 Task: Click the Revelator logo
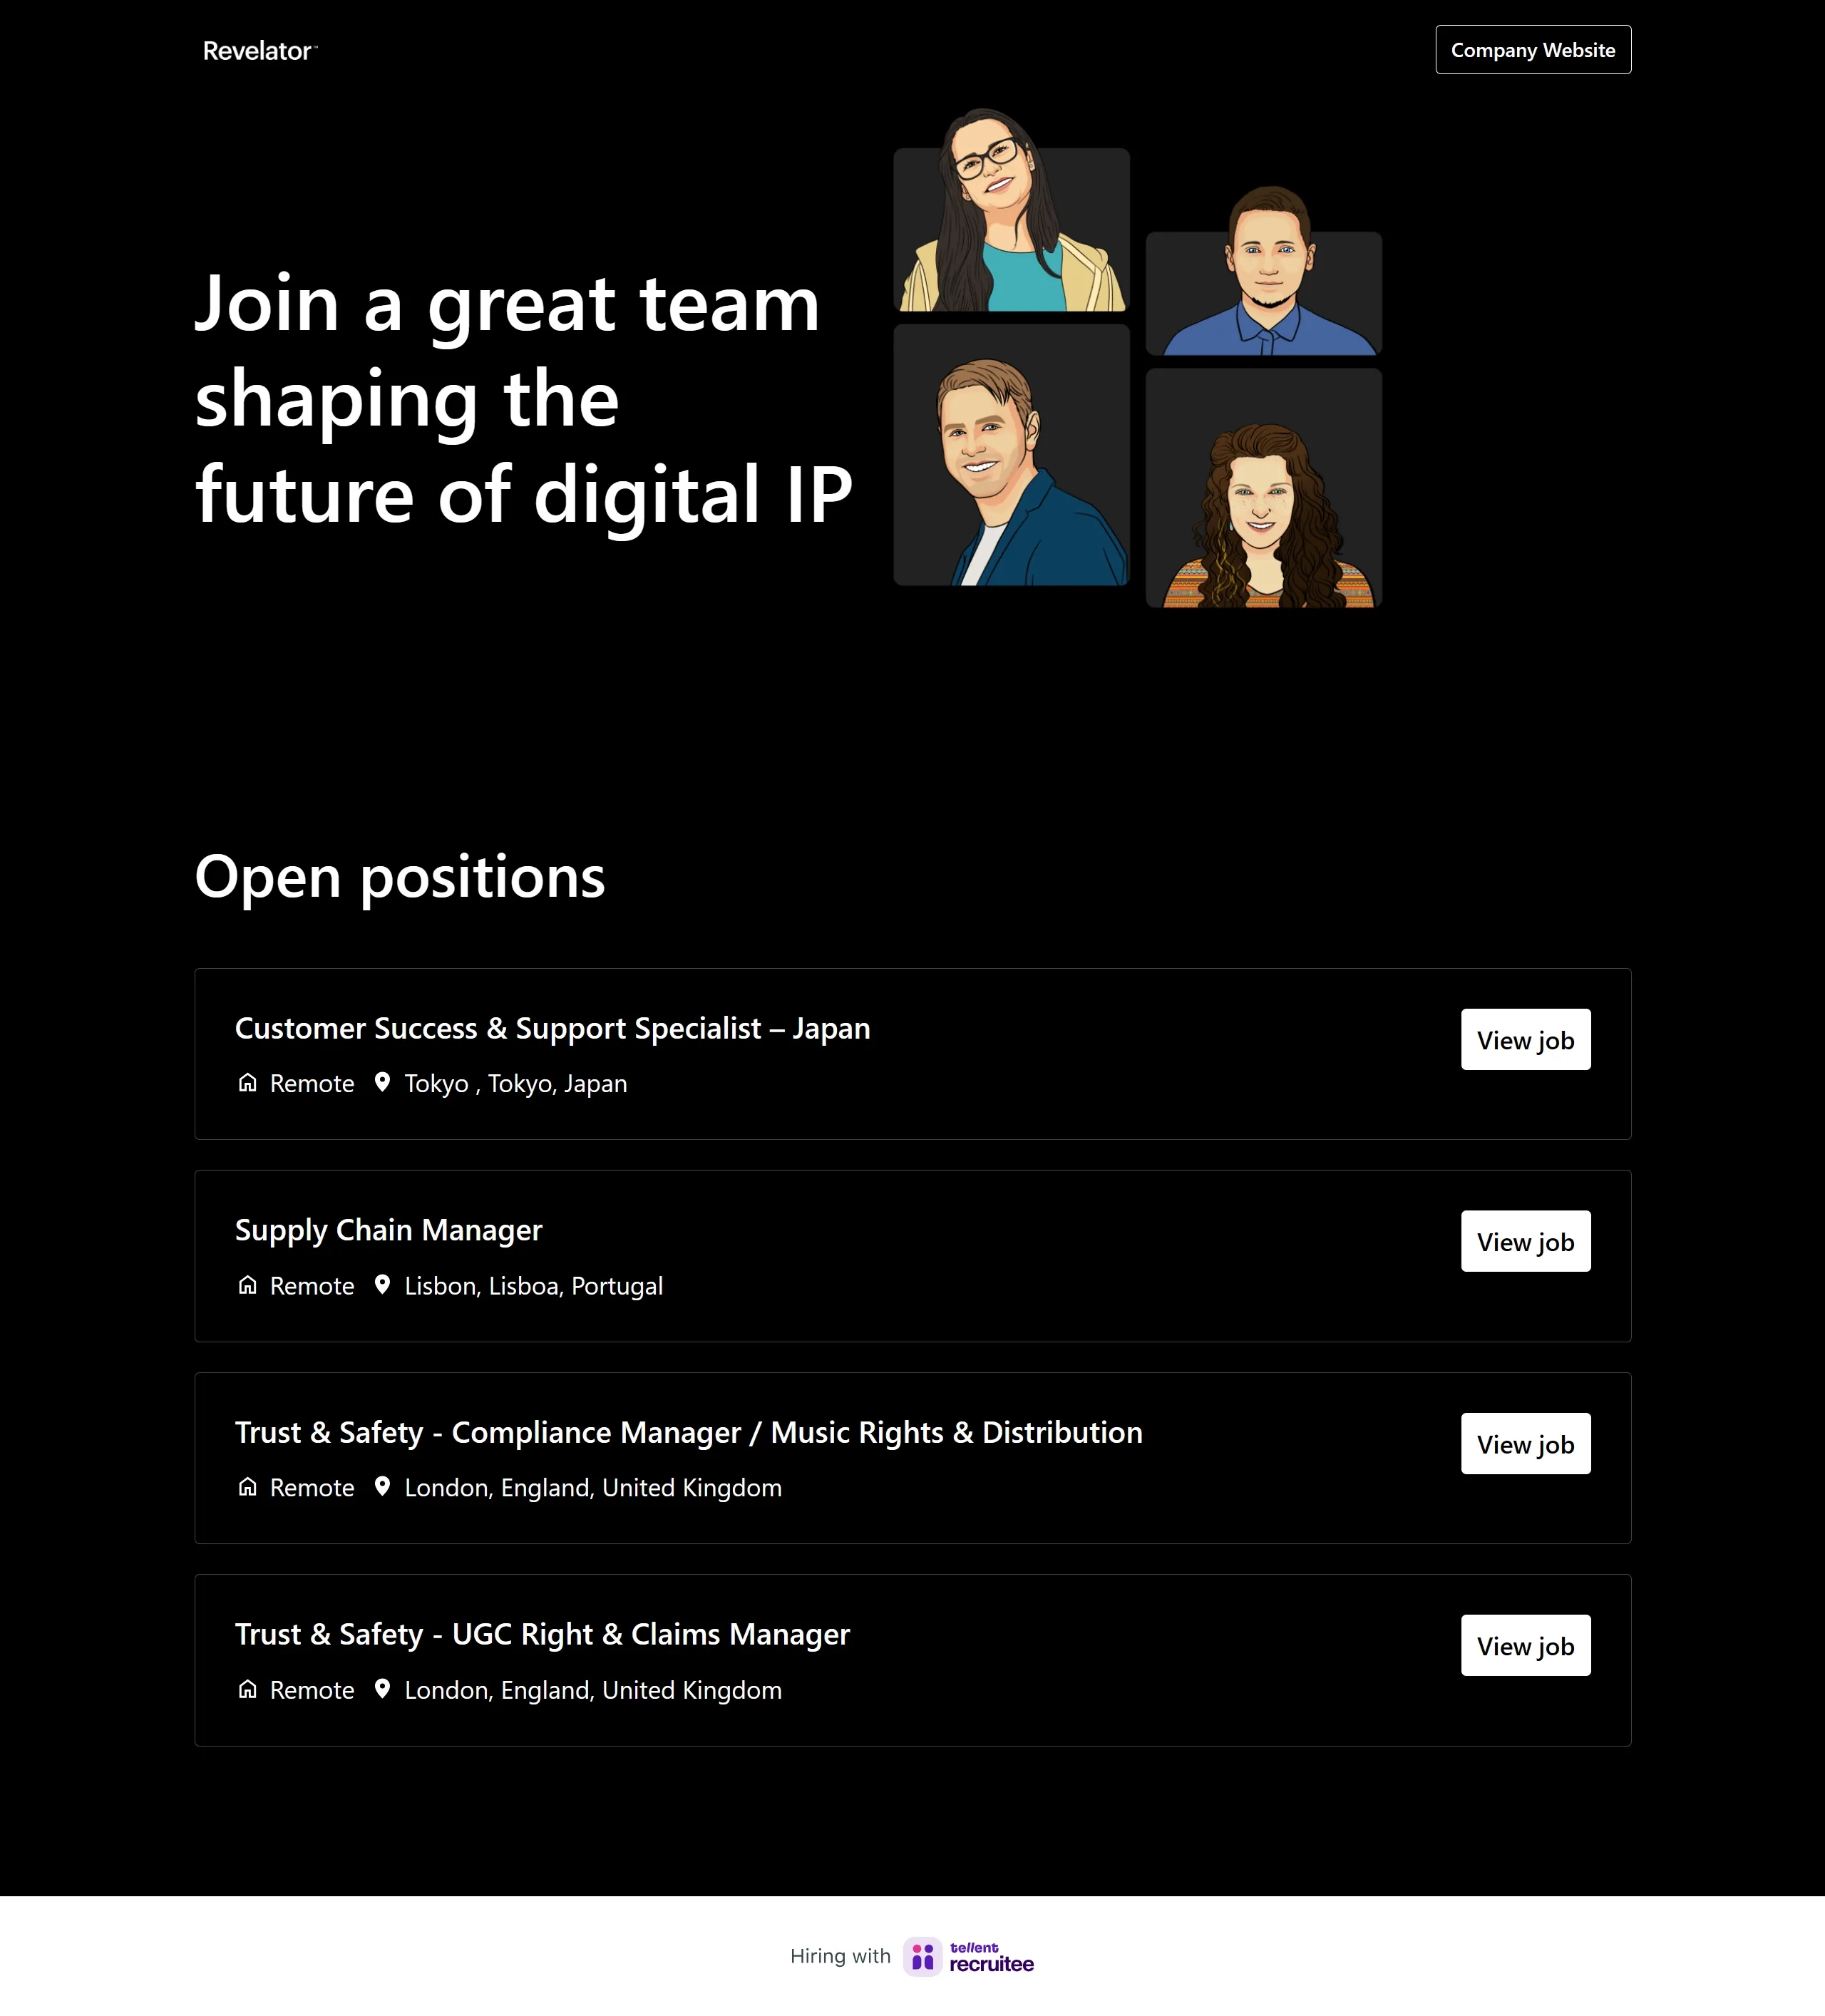pyautogui.click(x=258, y=51)
